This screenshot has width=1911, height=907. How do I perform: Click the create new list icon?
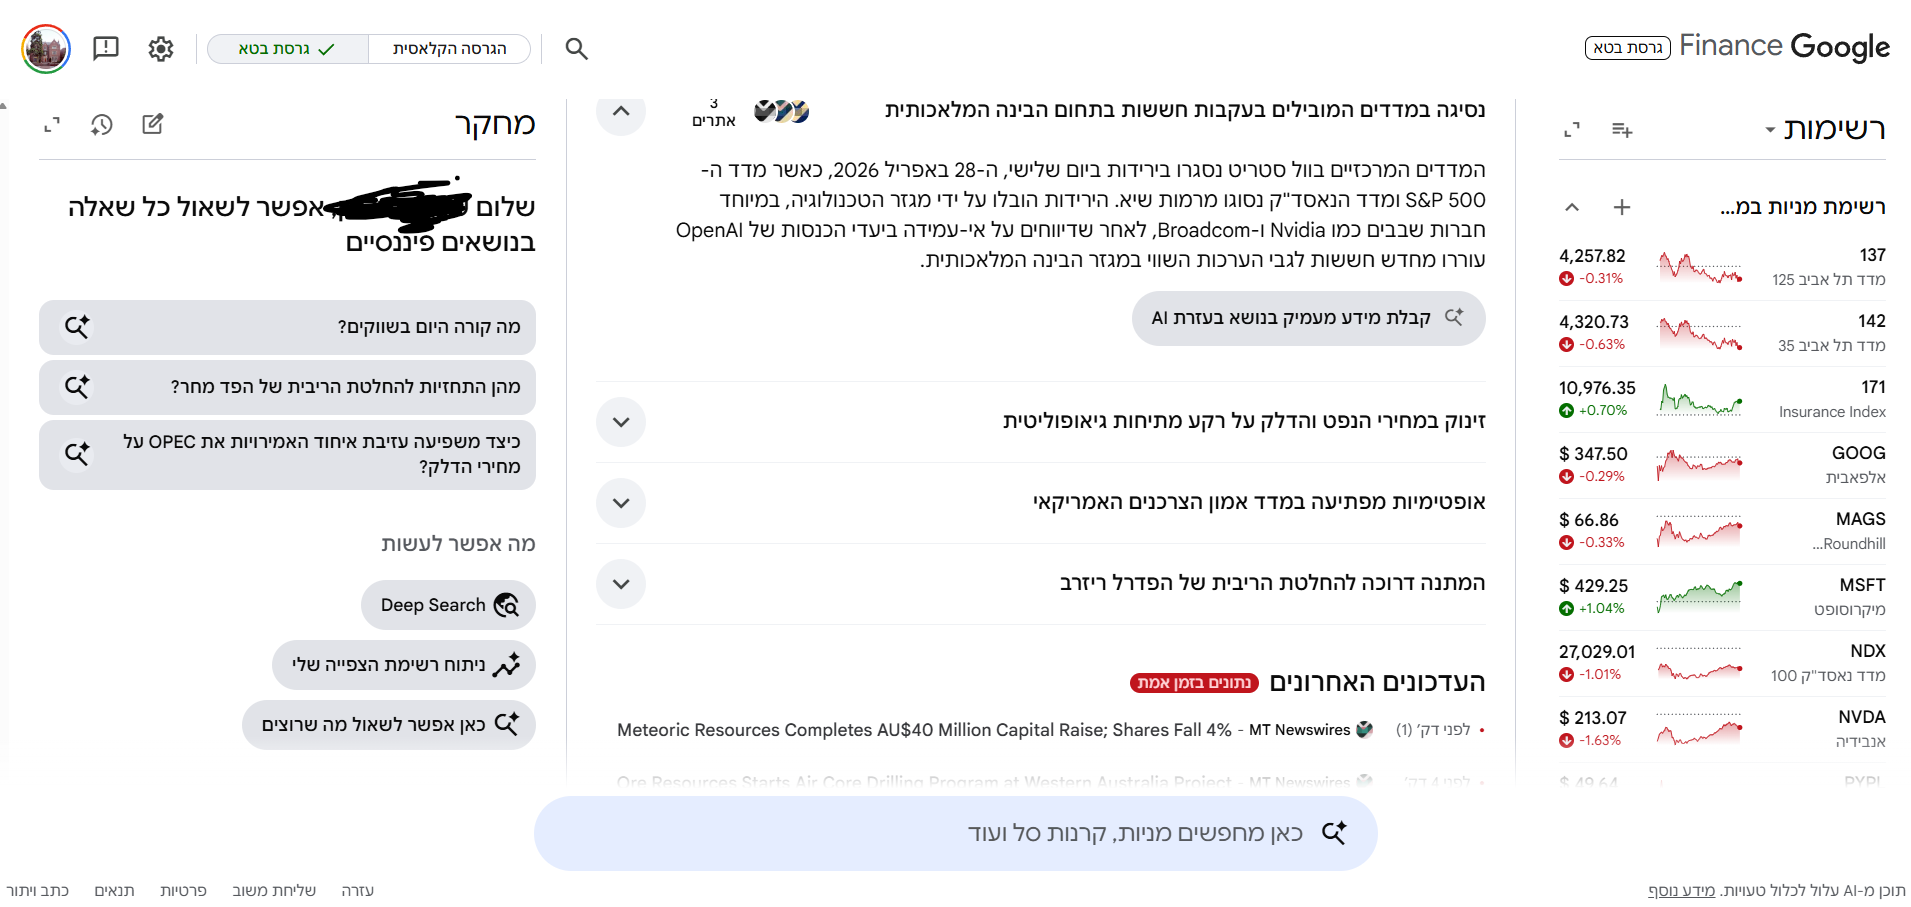tap(1622, 130)
